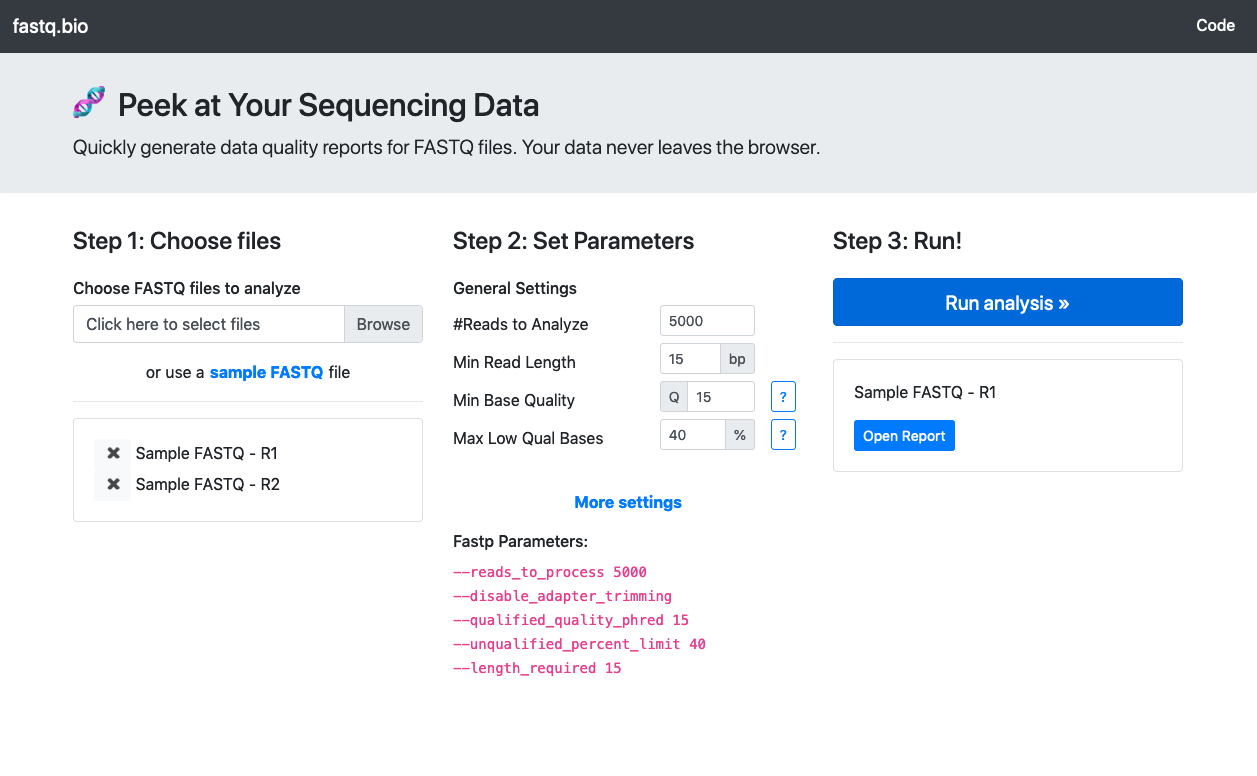Image resolution: width=1257 pixels, height=776 pixels.
Task: Click the Browse button
Action: click(x=383, y=324)
